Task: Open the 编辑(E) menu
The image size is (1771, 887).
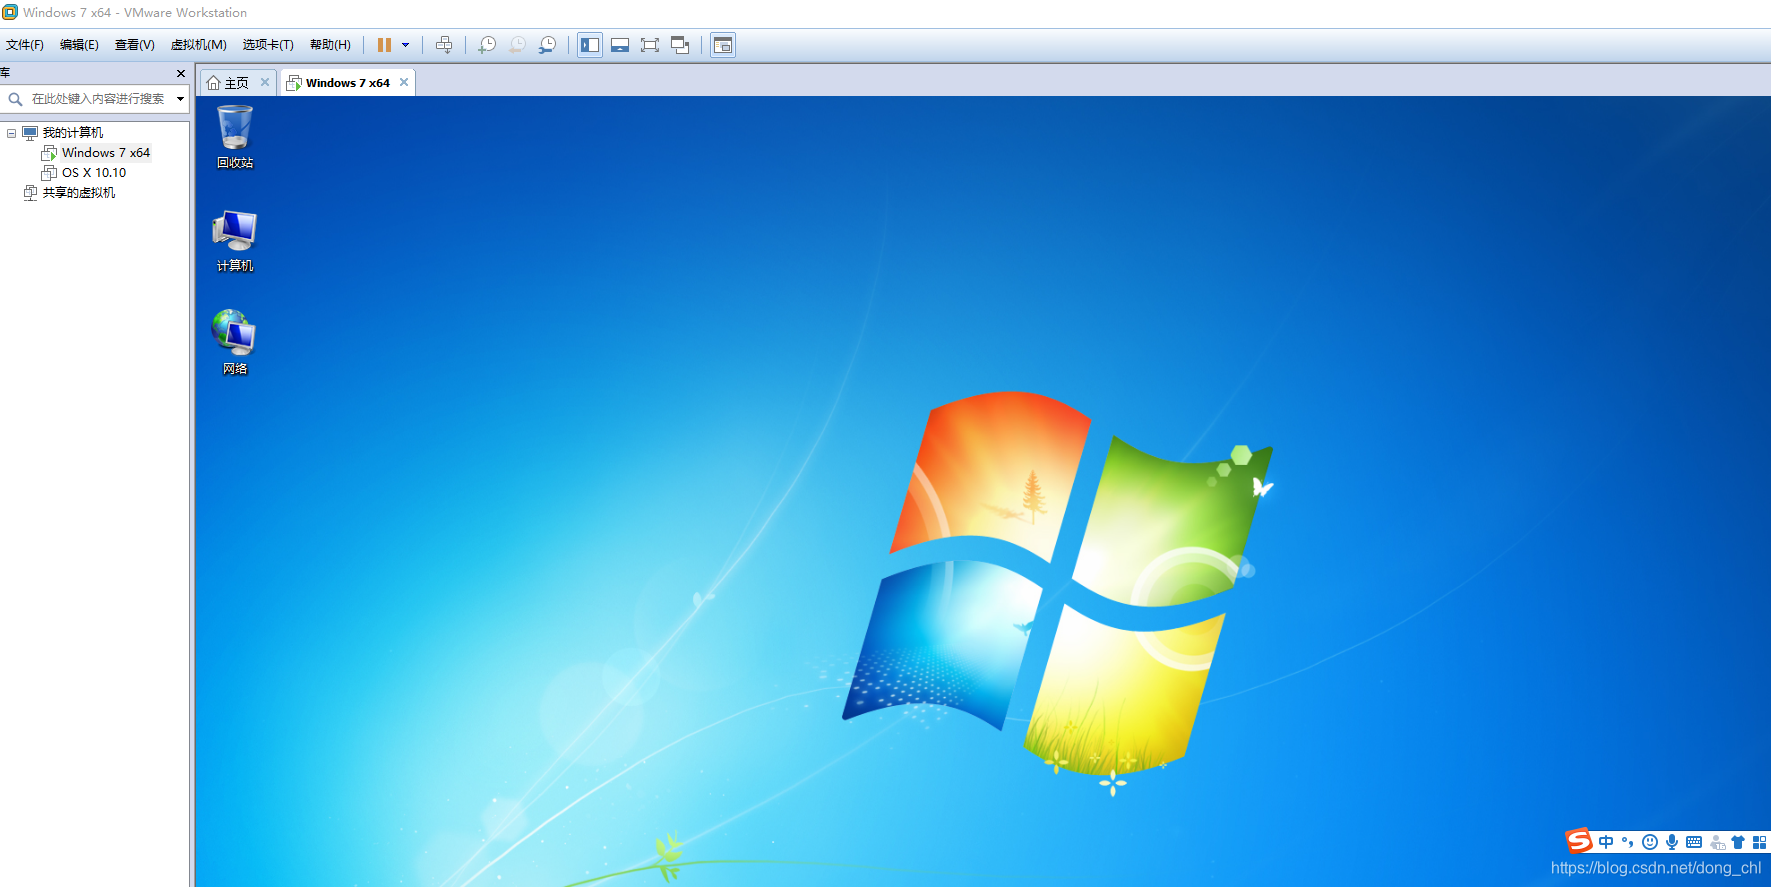Action: coord(79,45)
